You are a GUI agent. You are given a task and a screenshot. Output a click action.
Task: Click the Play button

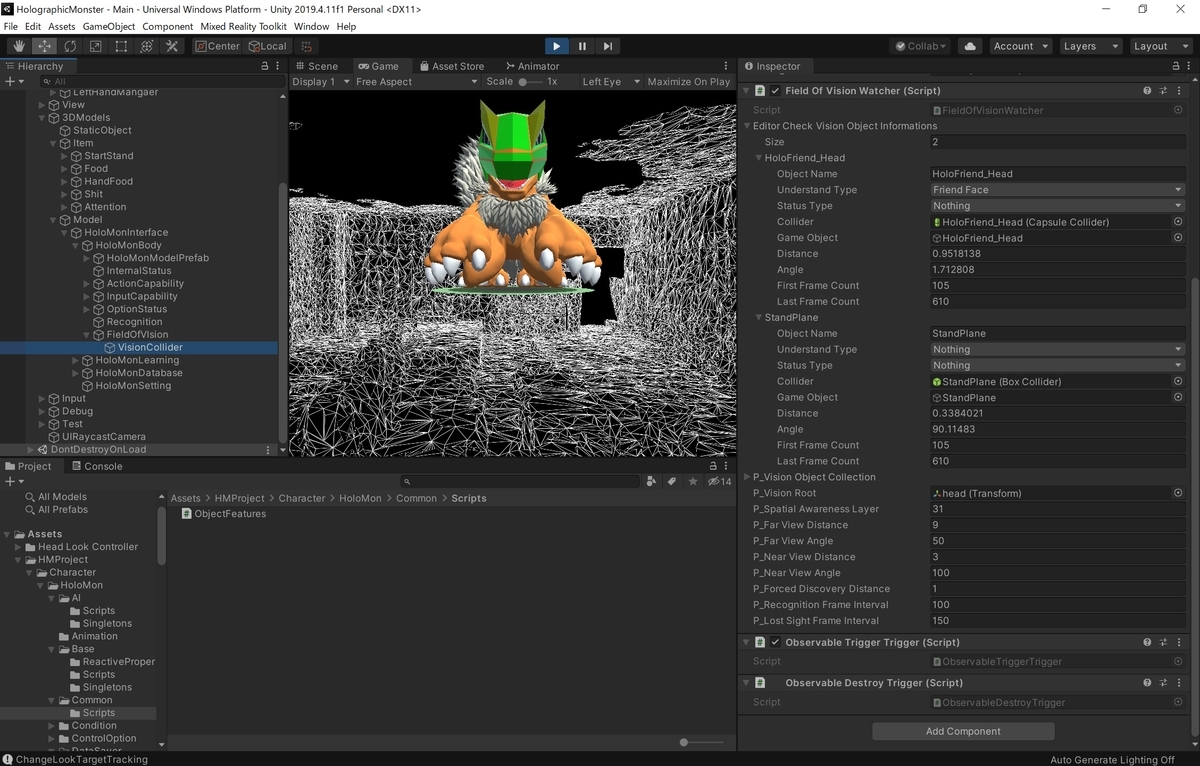[557, 46]
